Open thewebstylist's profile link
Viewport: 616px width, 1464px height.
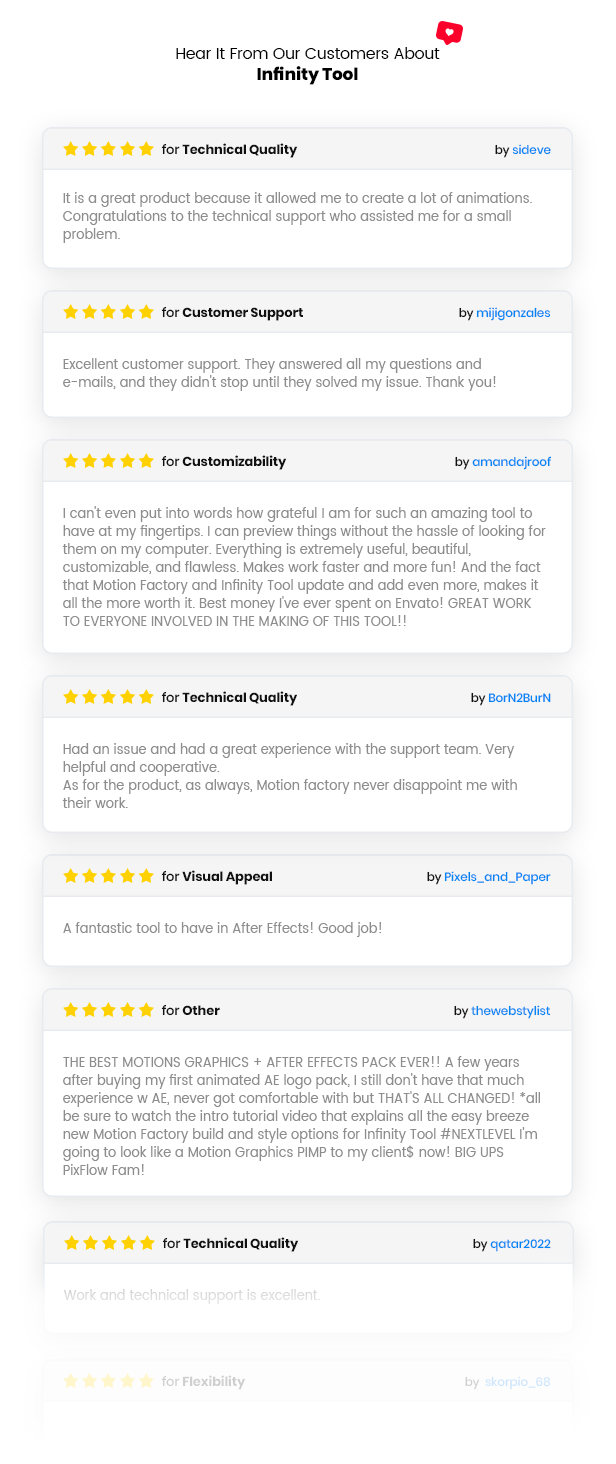(512, 1011)
